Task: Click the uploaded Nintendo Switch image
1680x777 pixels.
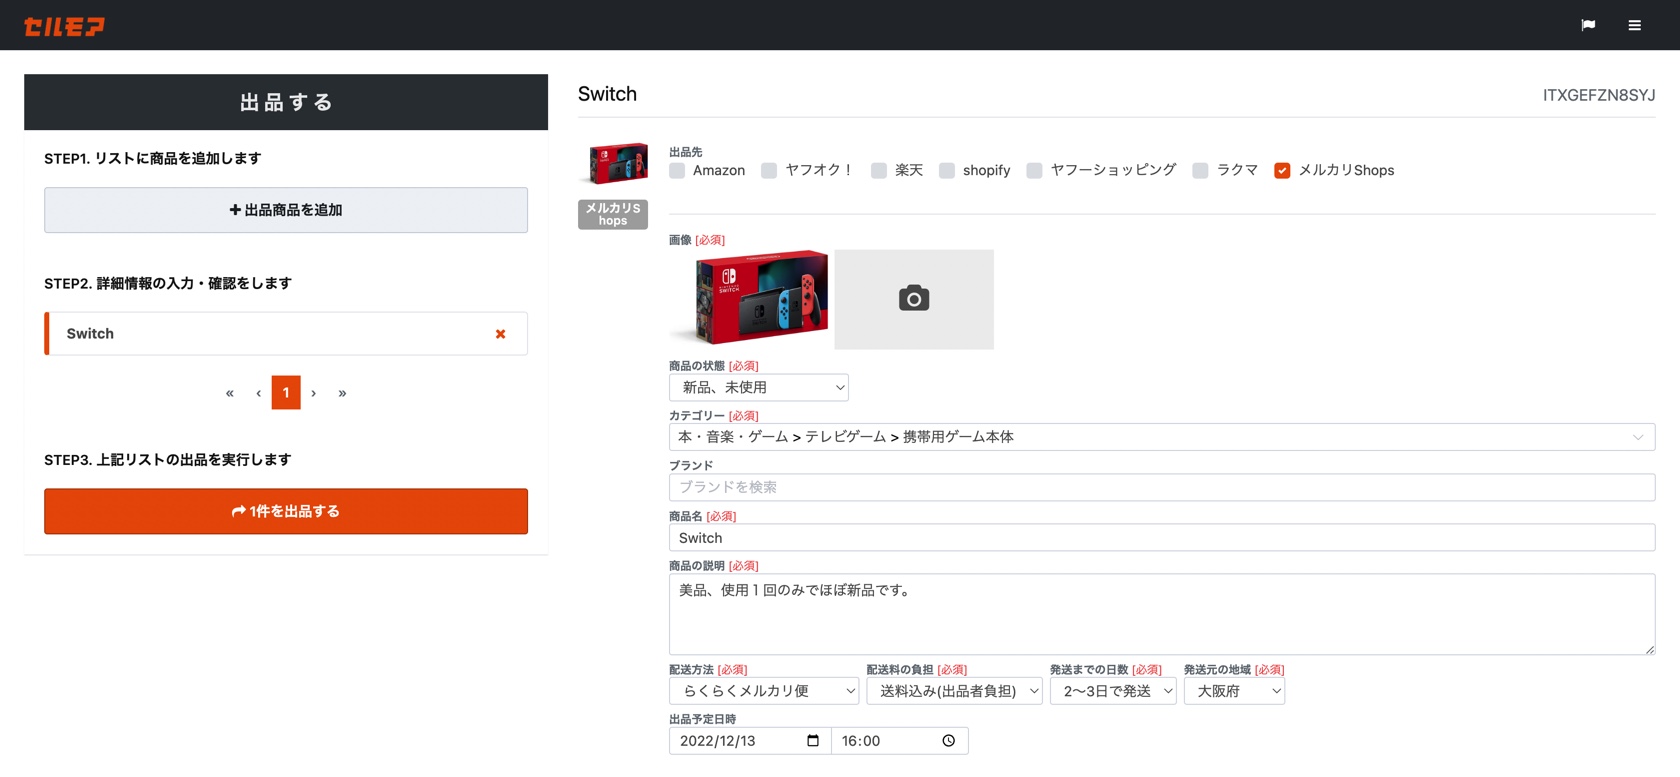Action: pyautogui.click(x=751, y=298)
